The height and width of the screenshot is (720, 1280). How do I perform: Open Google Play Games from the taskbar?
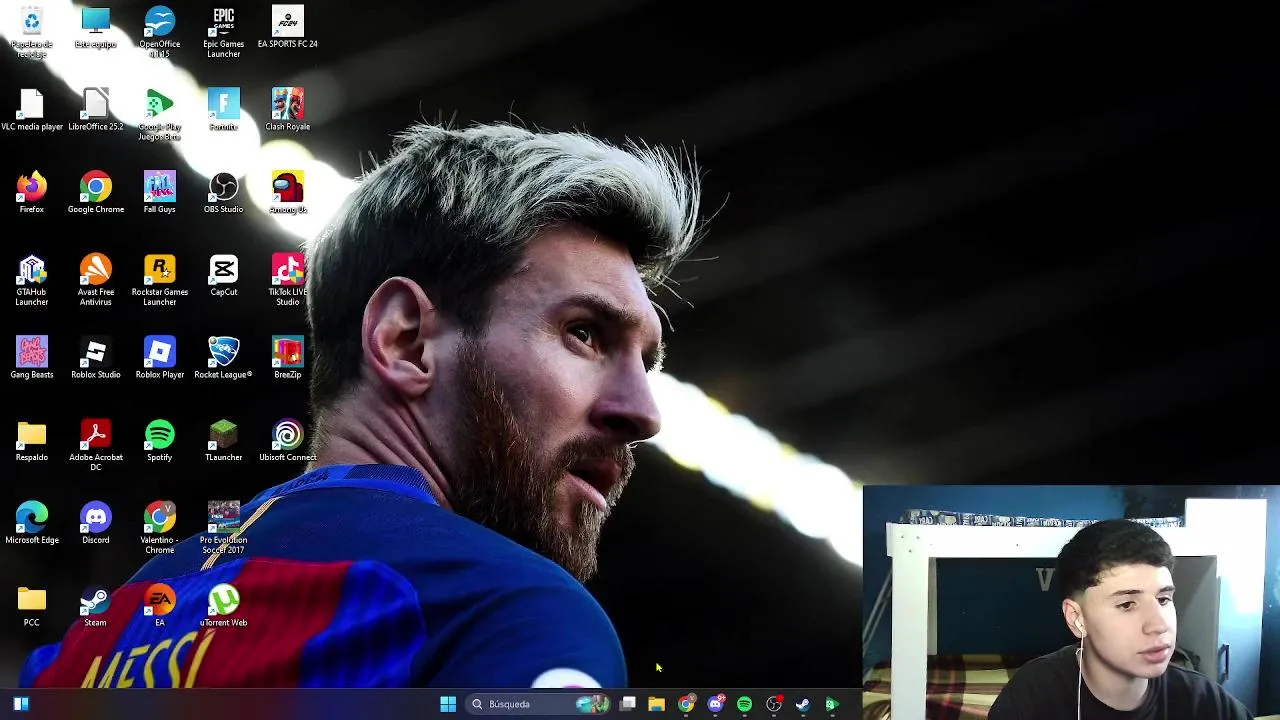[x=831, y=704]
